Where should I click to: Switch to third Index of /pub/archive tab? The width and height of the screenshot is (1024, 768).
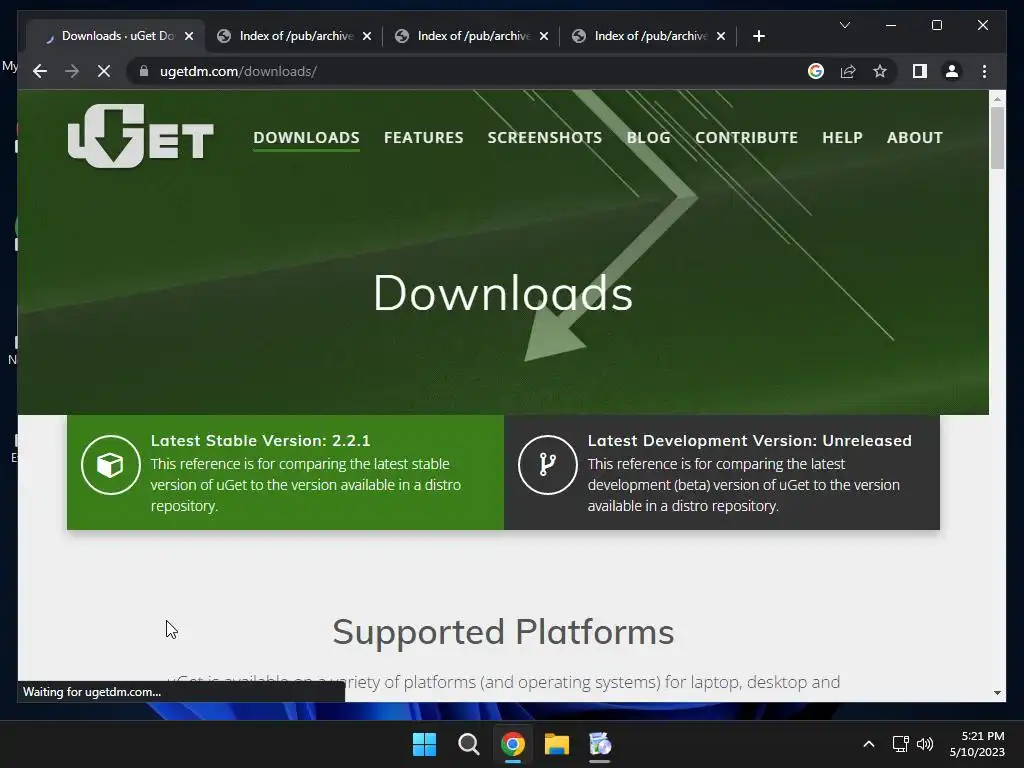473,36
